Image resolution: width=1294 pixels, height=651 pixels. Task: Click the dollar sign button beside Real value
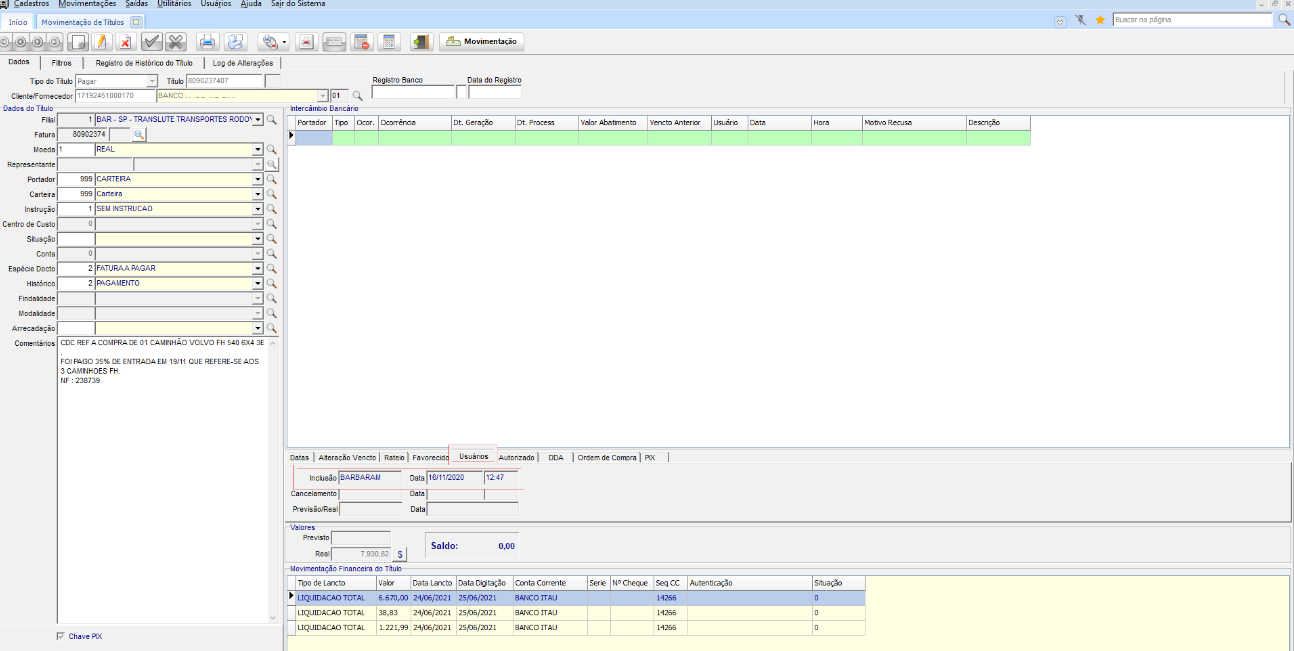pyautogui.click(x=400, y=553)
